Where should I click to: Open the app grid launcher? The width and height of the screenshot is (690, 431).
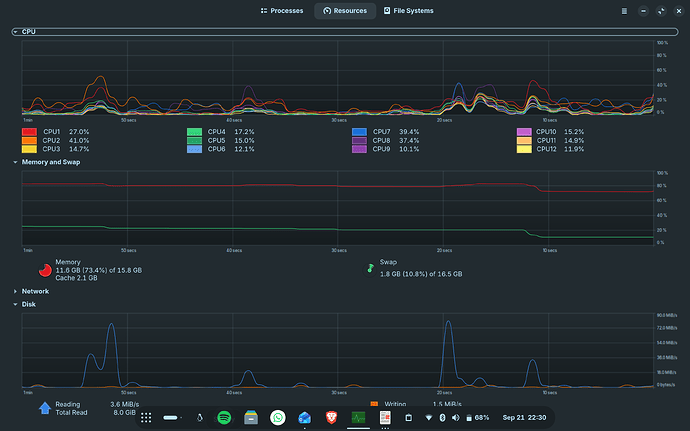tap(146, 417)
